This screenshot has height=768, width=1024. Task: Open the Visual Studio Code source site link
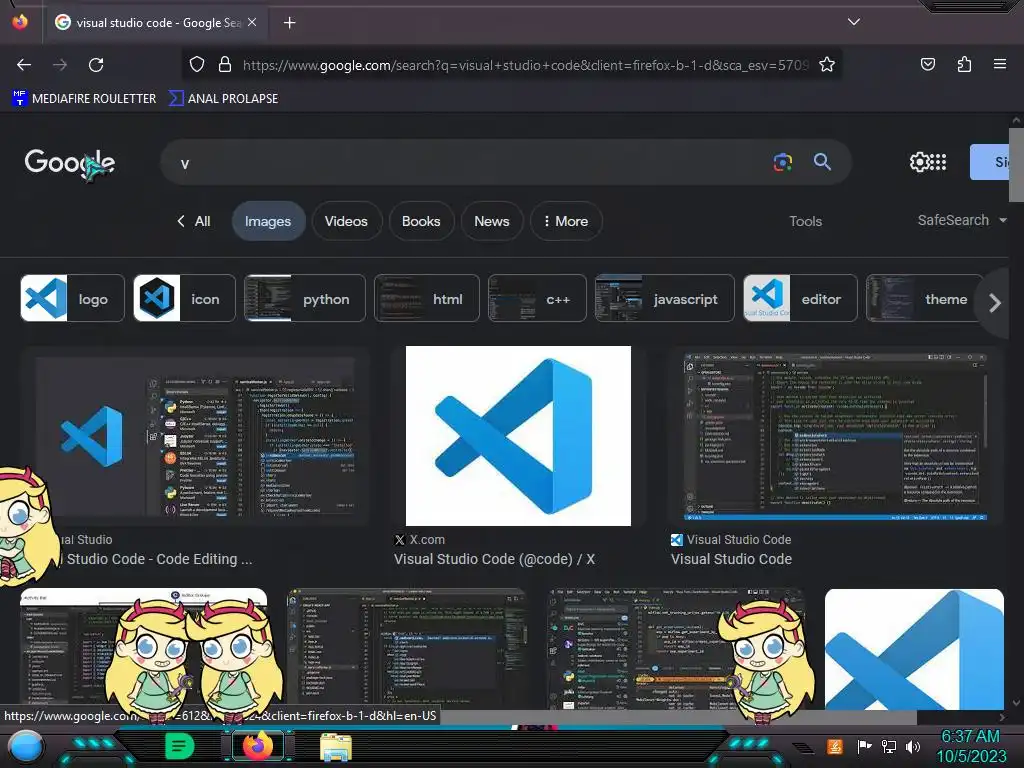(731, 540)
